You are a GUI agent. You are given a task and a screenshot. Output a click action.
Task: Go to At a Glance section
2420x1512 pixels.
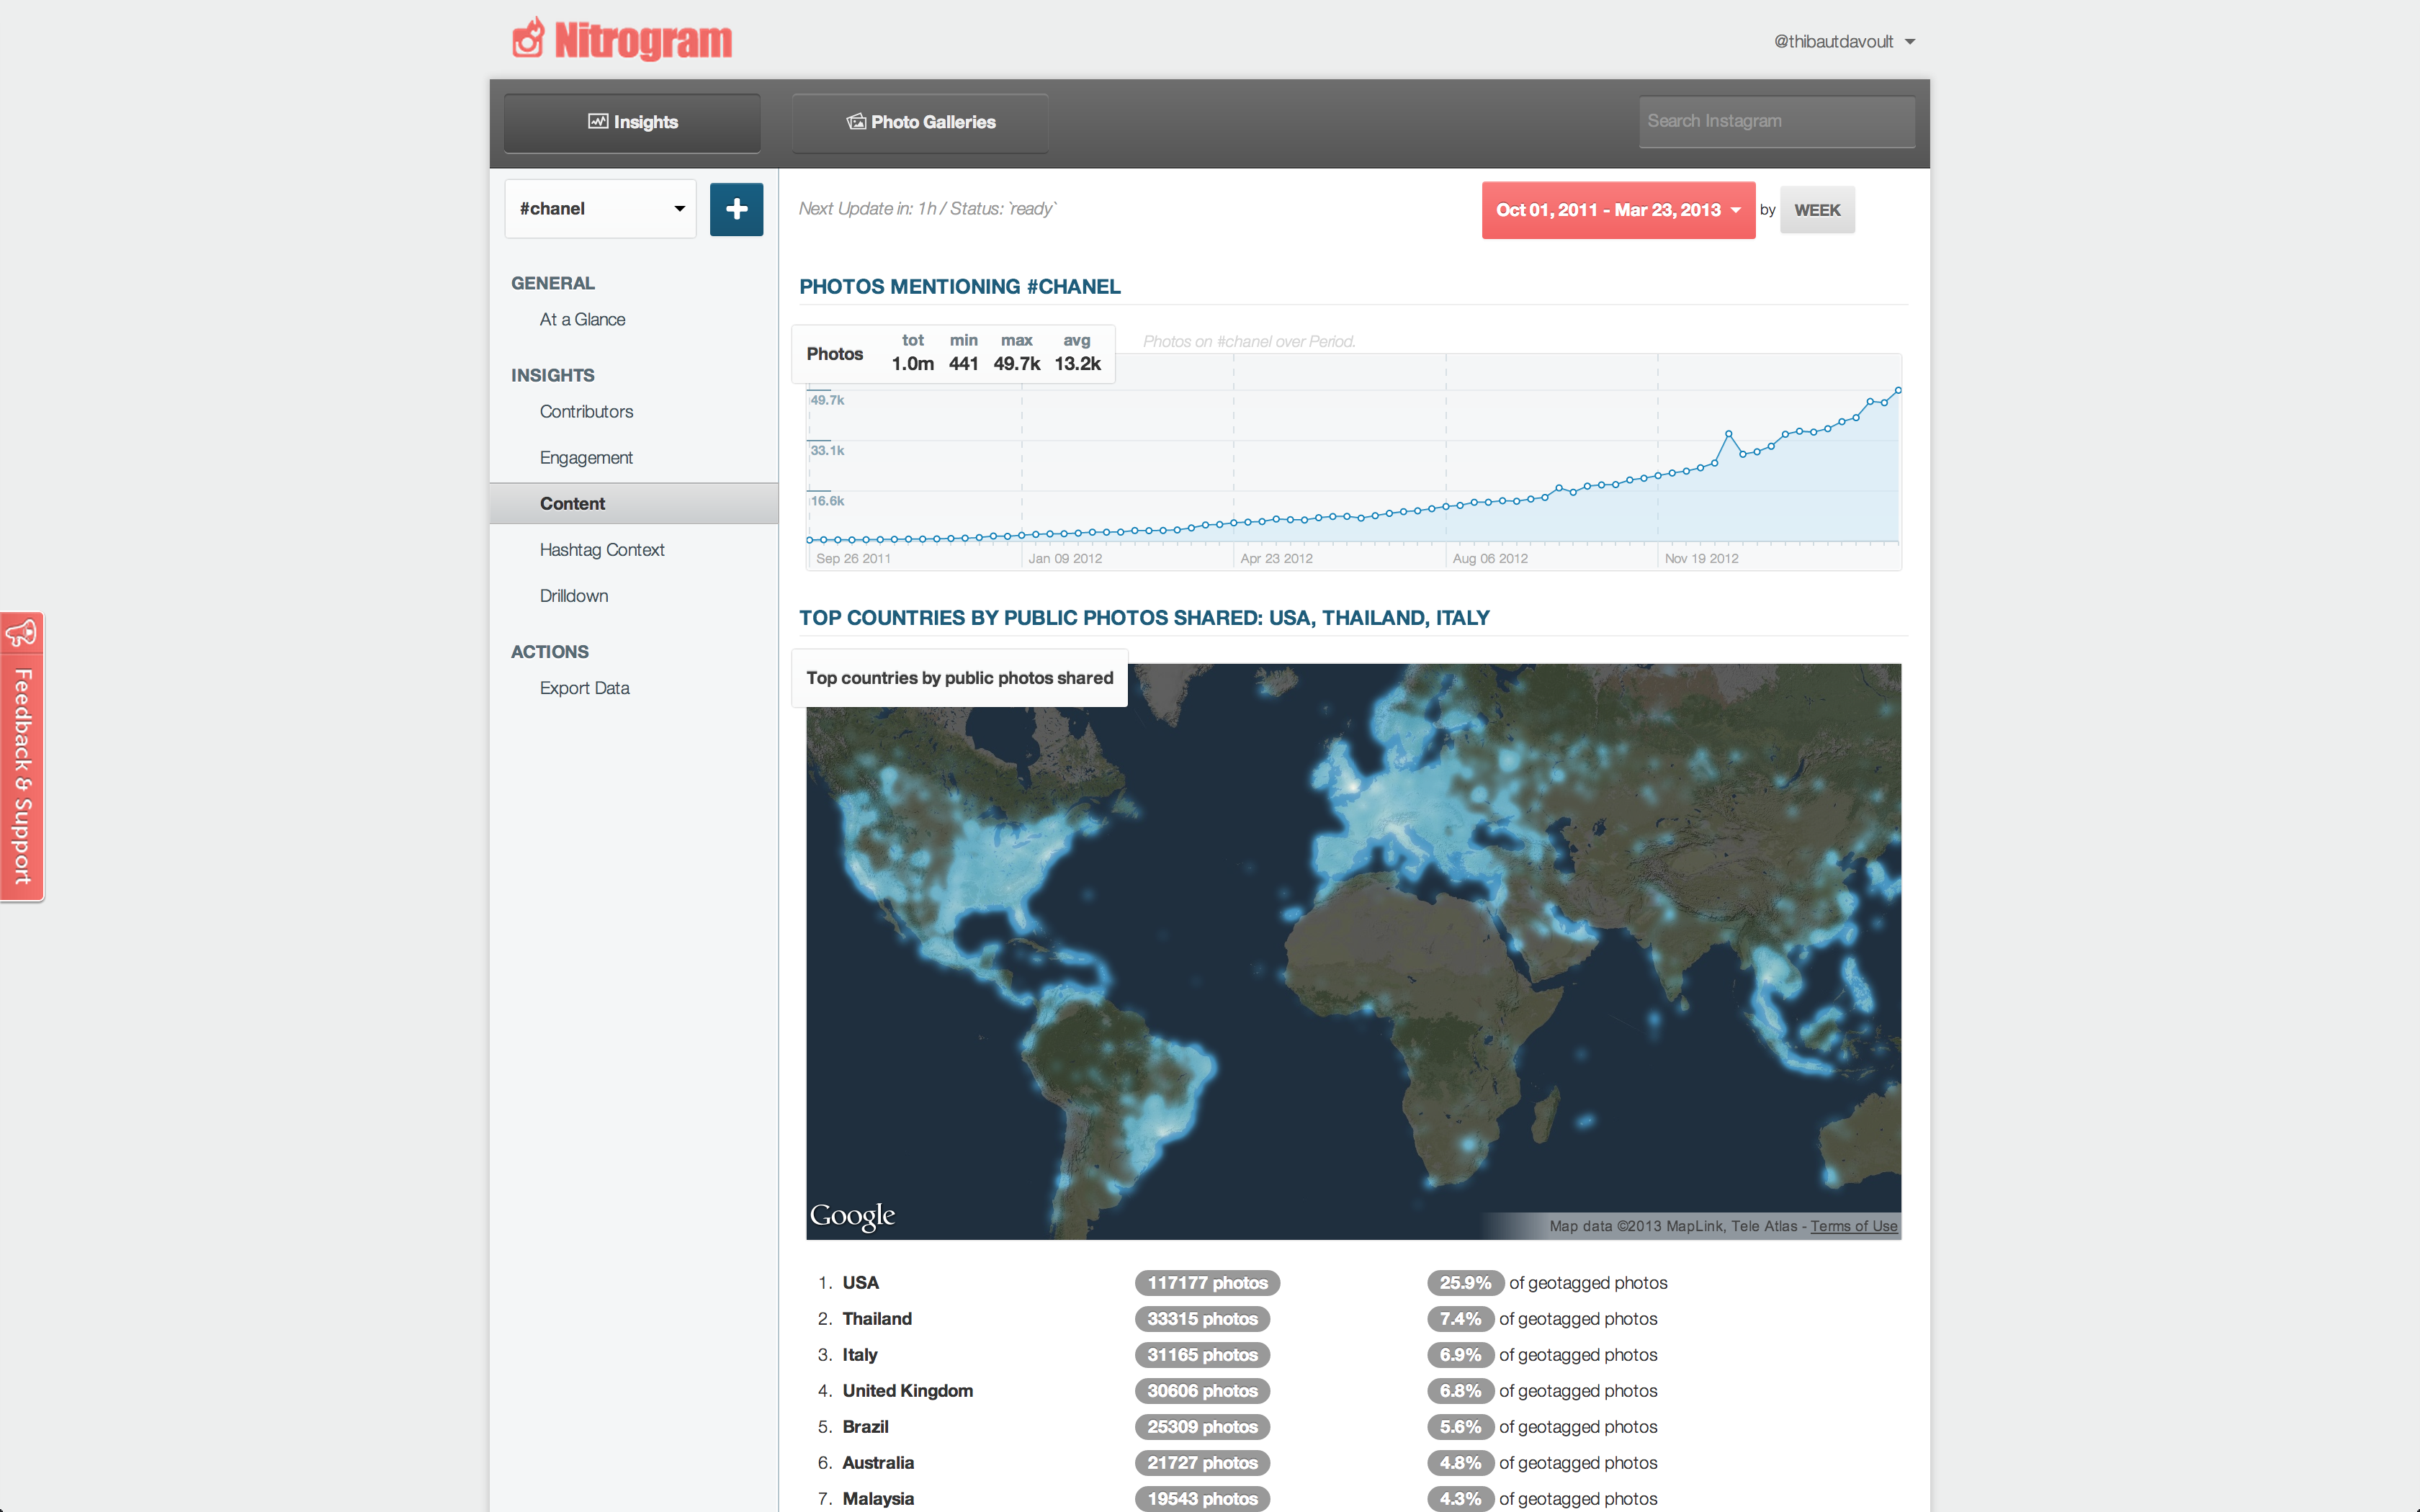(582, 319)
